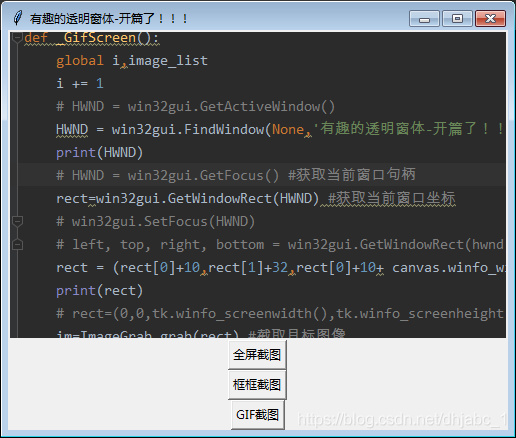This screenshot has width=516, height=438.
Task: Click the 'rect = (rect[0]+10' code line
Action: click(280, 267)
